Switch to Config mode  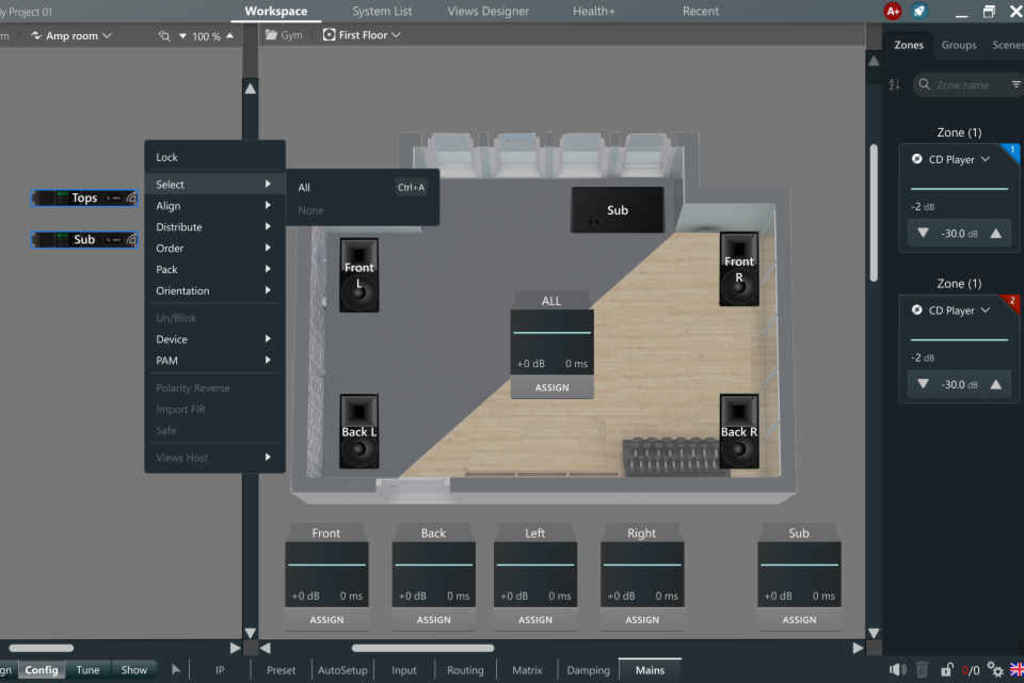[x=41, y=670]
